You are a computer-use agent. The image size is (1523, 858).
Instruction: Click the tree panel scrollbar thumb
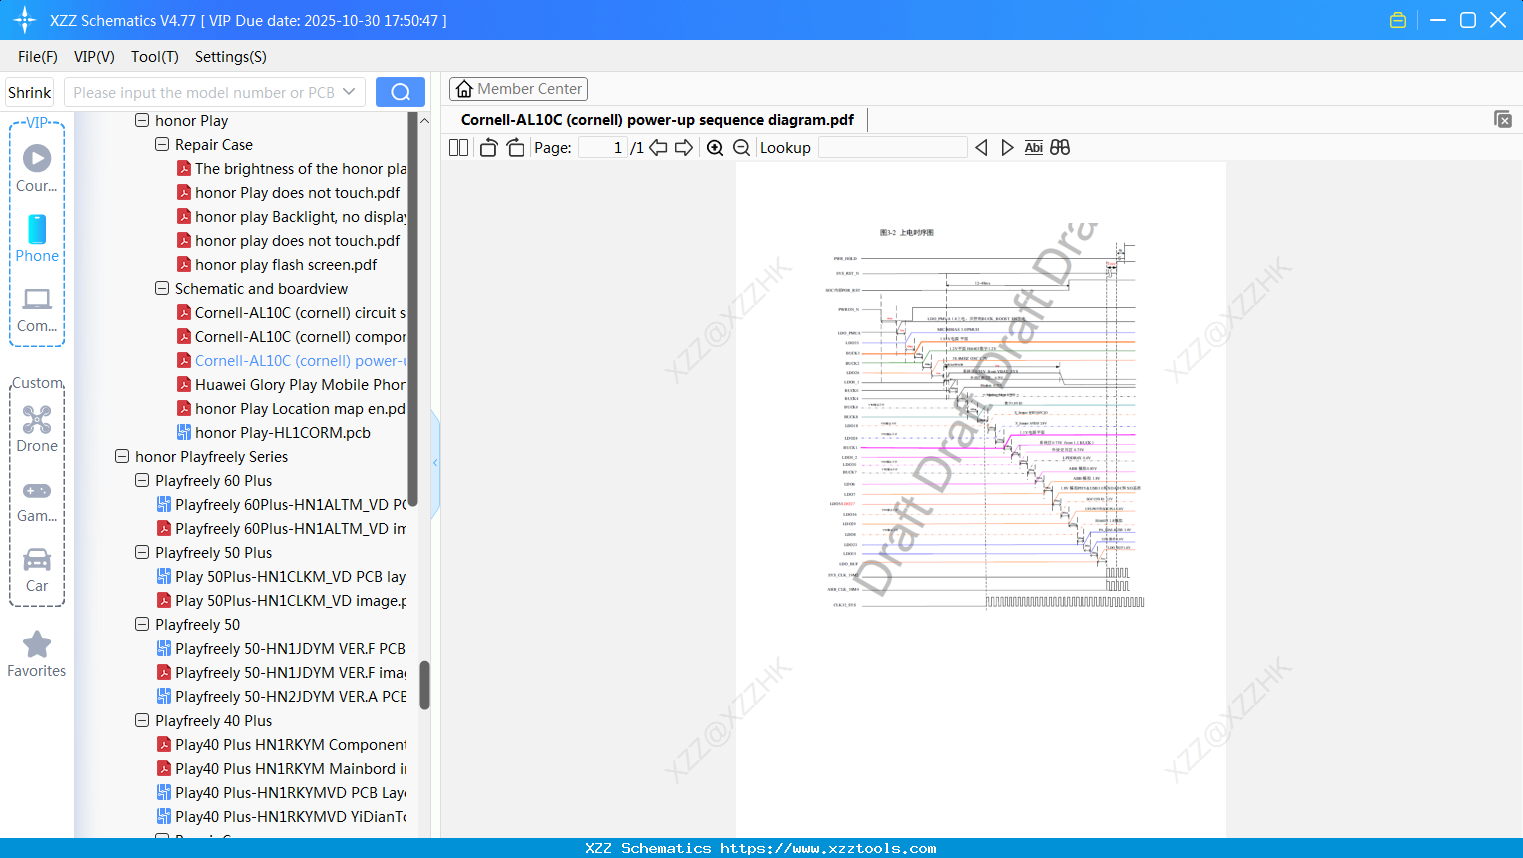pyautogui.click(x=424, y=685)
